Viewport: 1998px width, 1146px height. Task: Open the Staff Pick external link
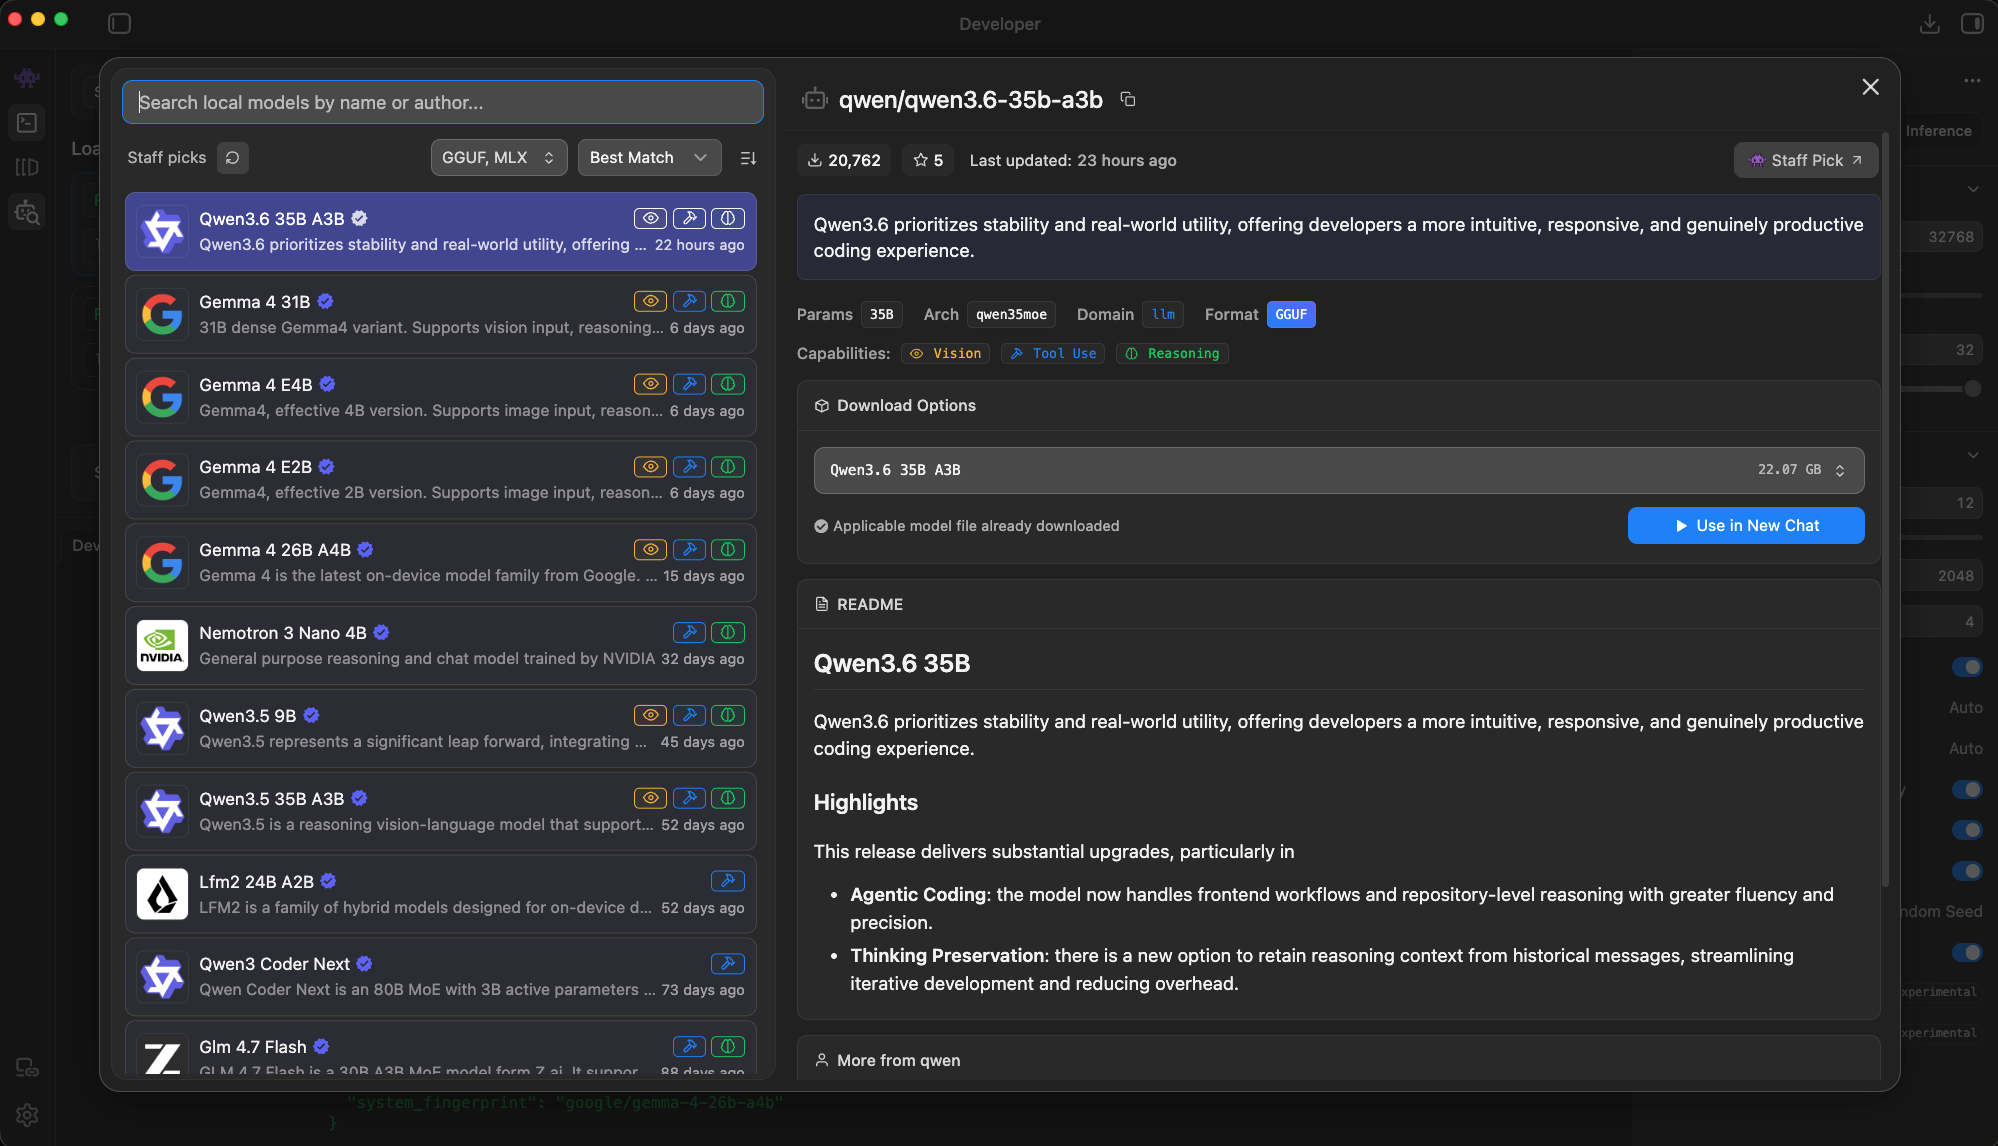pyautogui.click(x=1804, y=160)
